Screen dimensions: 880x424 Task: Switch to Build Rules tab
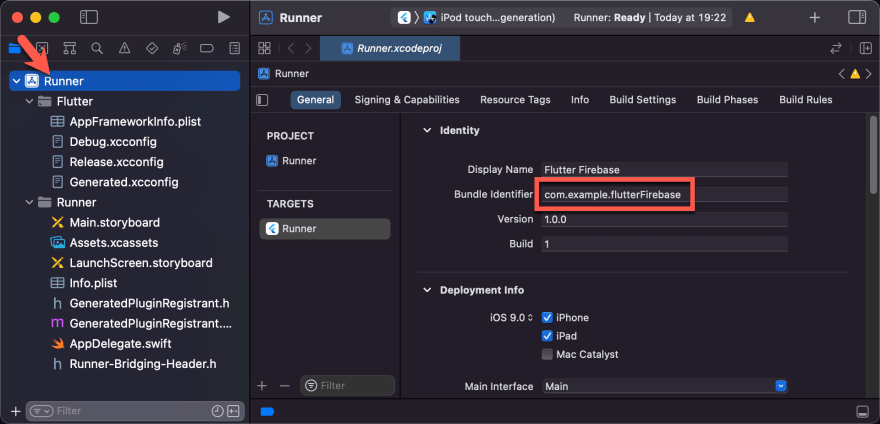[x=805, y=100]
